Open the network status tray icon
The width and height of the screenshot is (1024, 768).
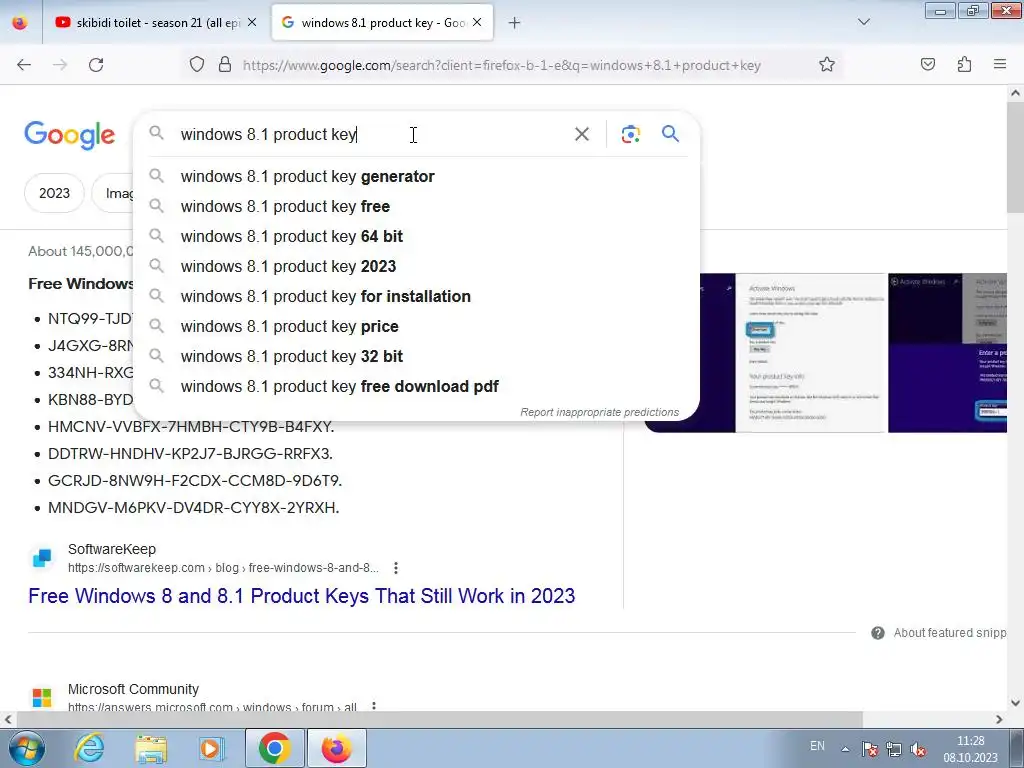pyautogui.click(x=894, y=749)
